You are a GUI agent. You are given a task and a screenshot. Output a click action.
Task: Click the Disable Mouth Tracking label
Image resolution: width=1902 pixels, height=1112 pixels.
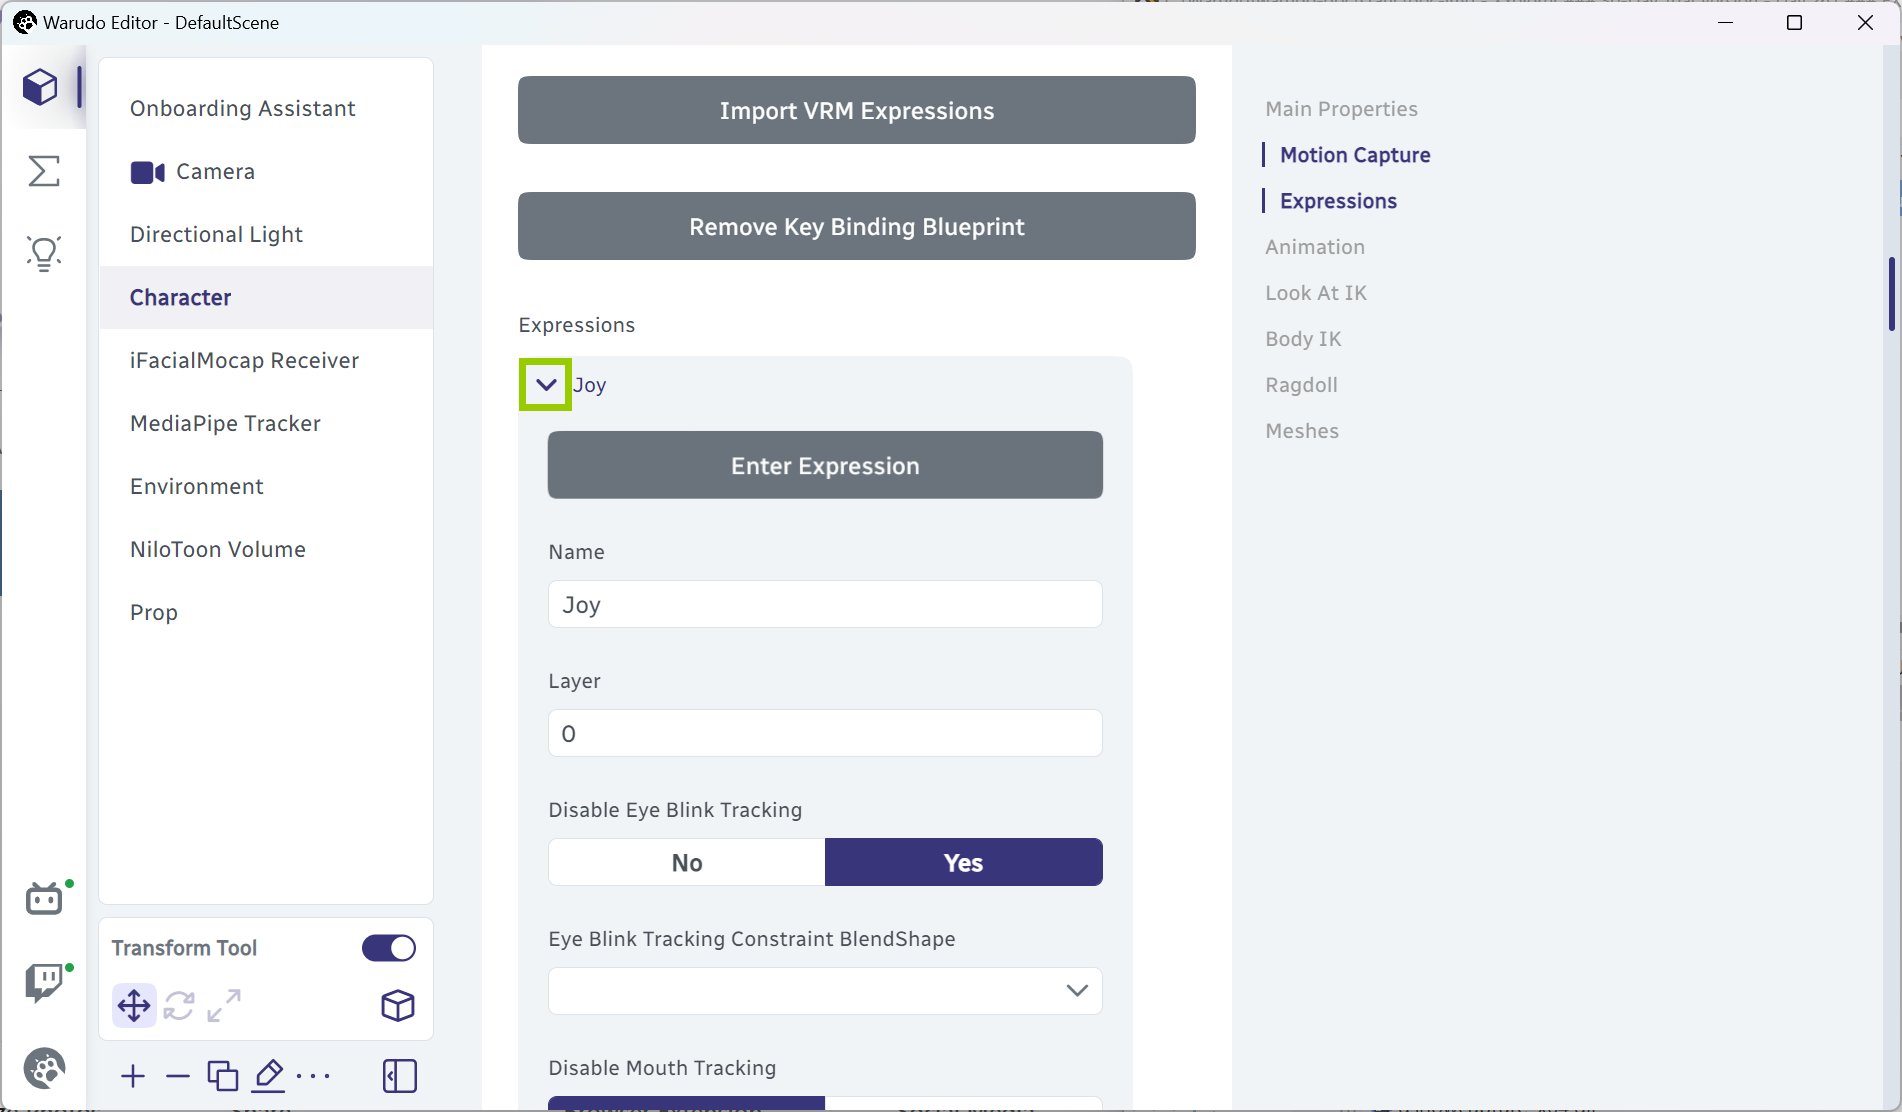pos(662,1068)
